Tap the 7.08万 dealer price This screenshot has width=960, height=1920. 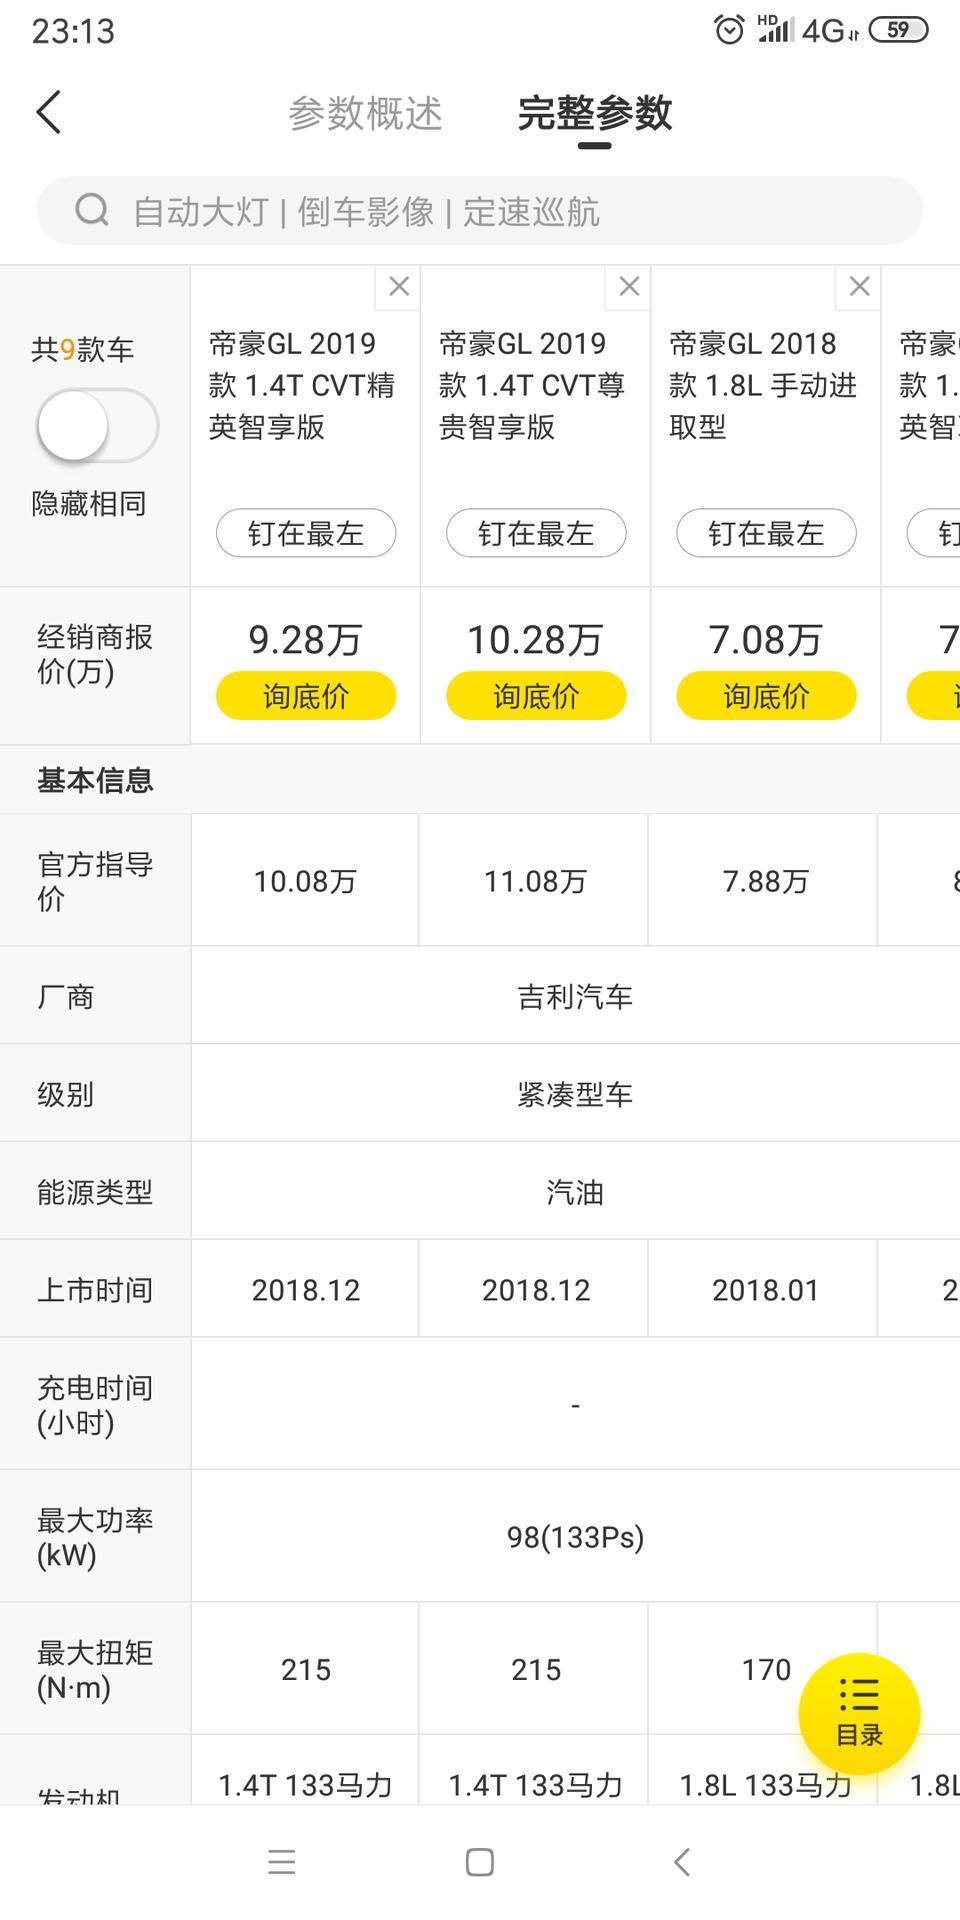(766, 640)
